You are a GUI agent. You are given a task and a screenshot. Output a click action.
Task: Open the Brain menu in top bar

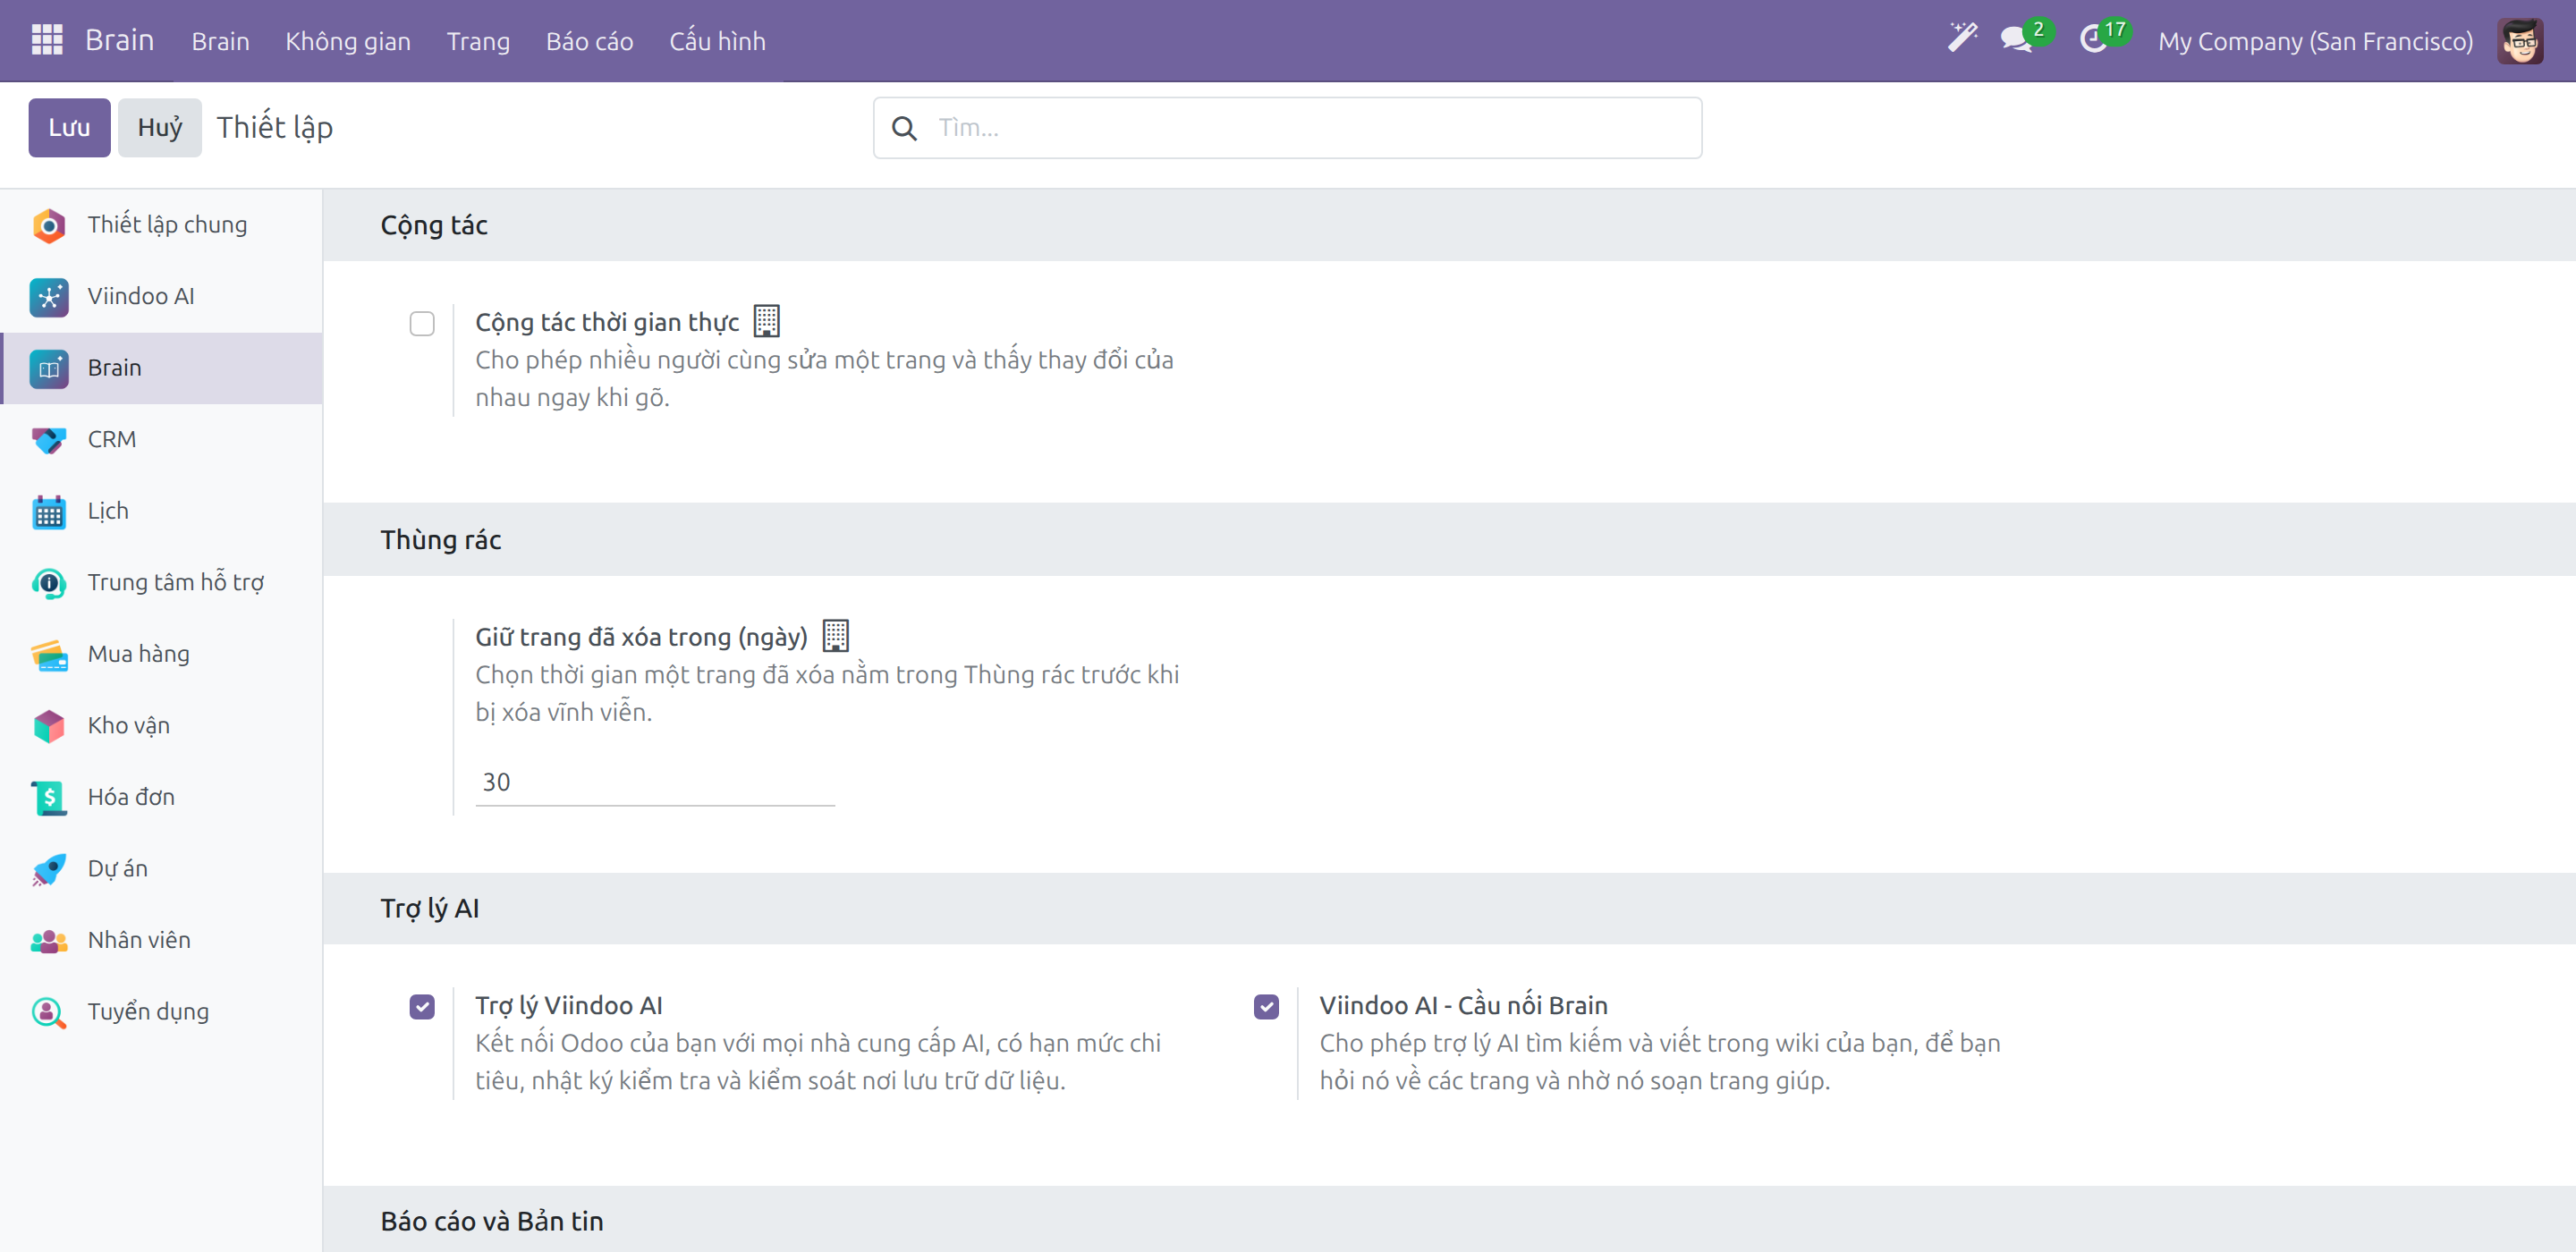(x=220, y=41)
